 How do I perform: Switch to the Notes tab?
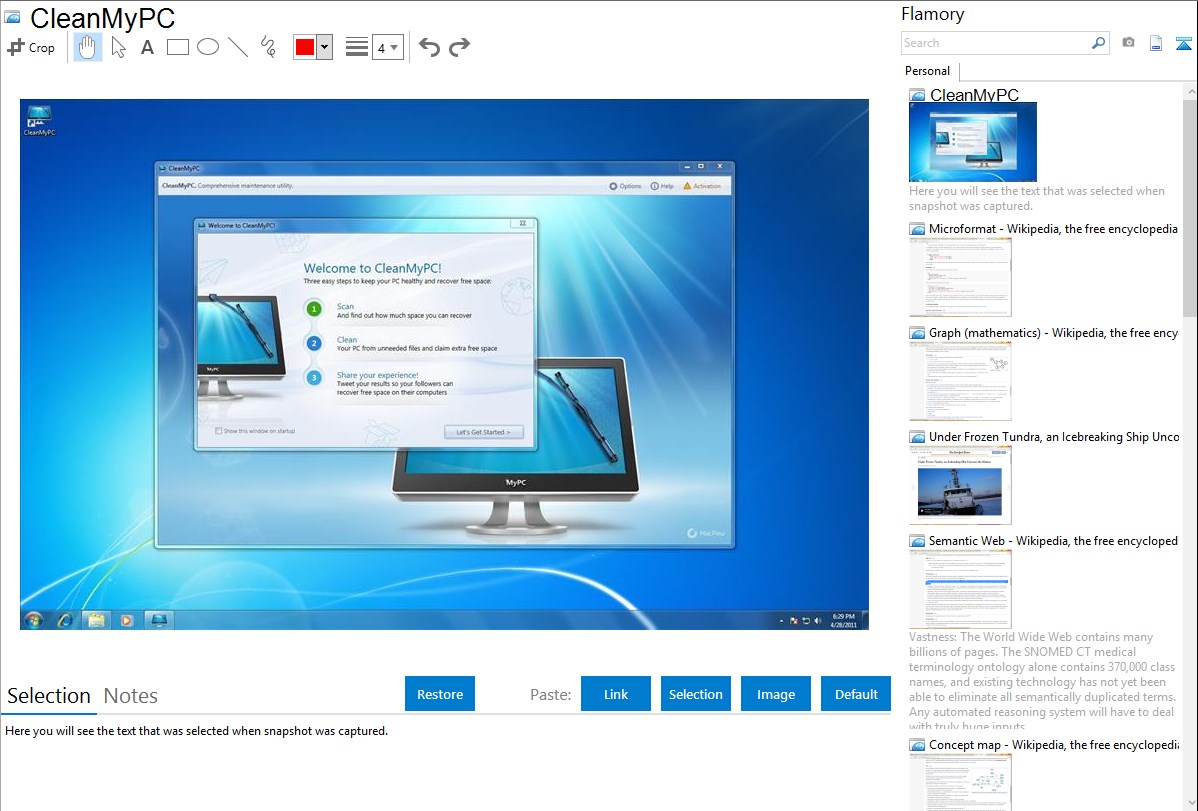(x=131, y=696)
